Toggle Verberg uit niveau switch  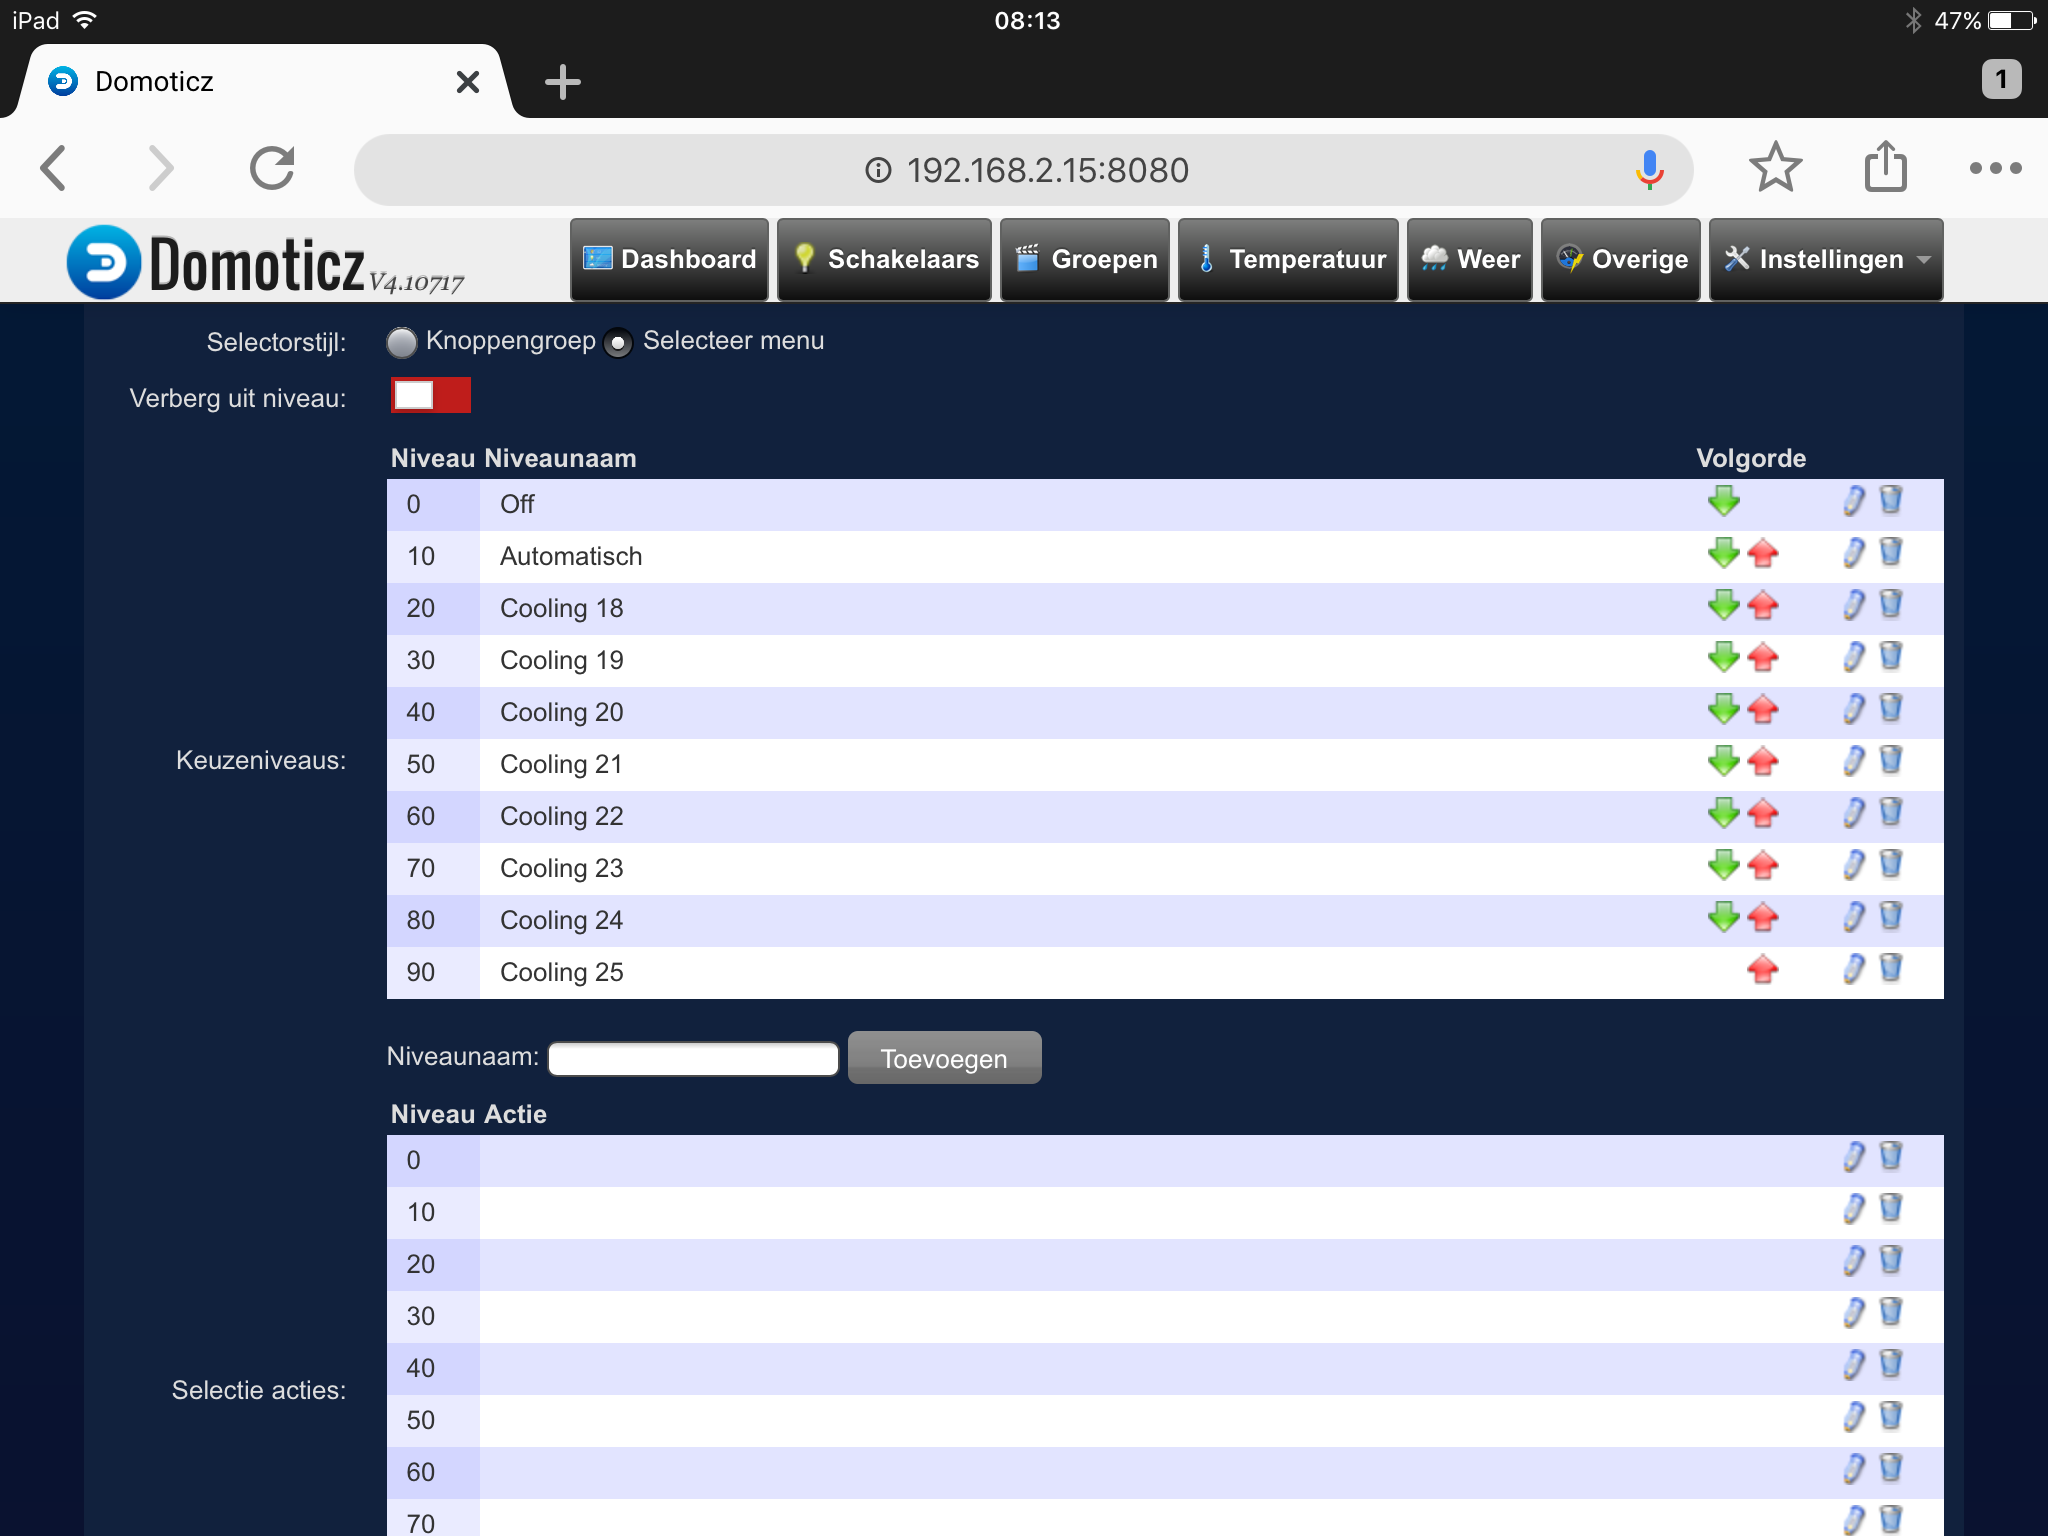pos(431,396)
